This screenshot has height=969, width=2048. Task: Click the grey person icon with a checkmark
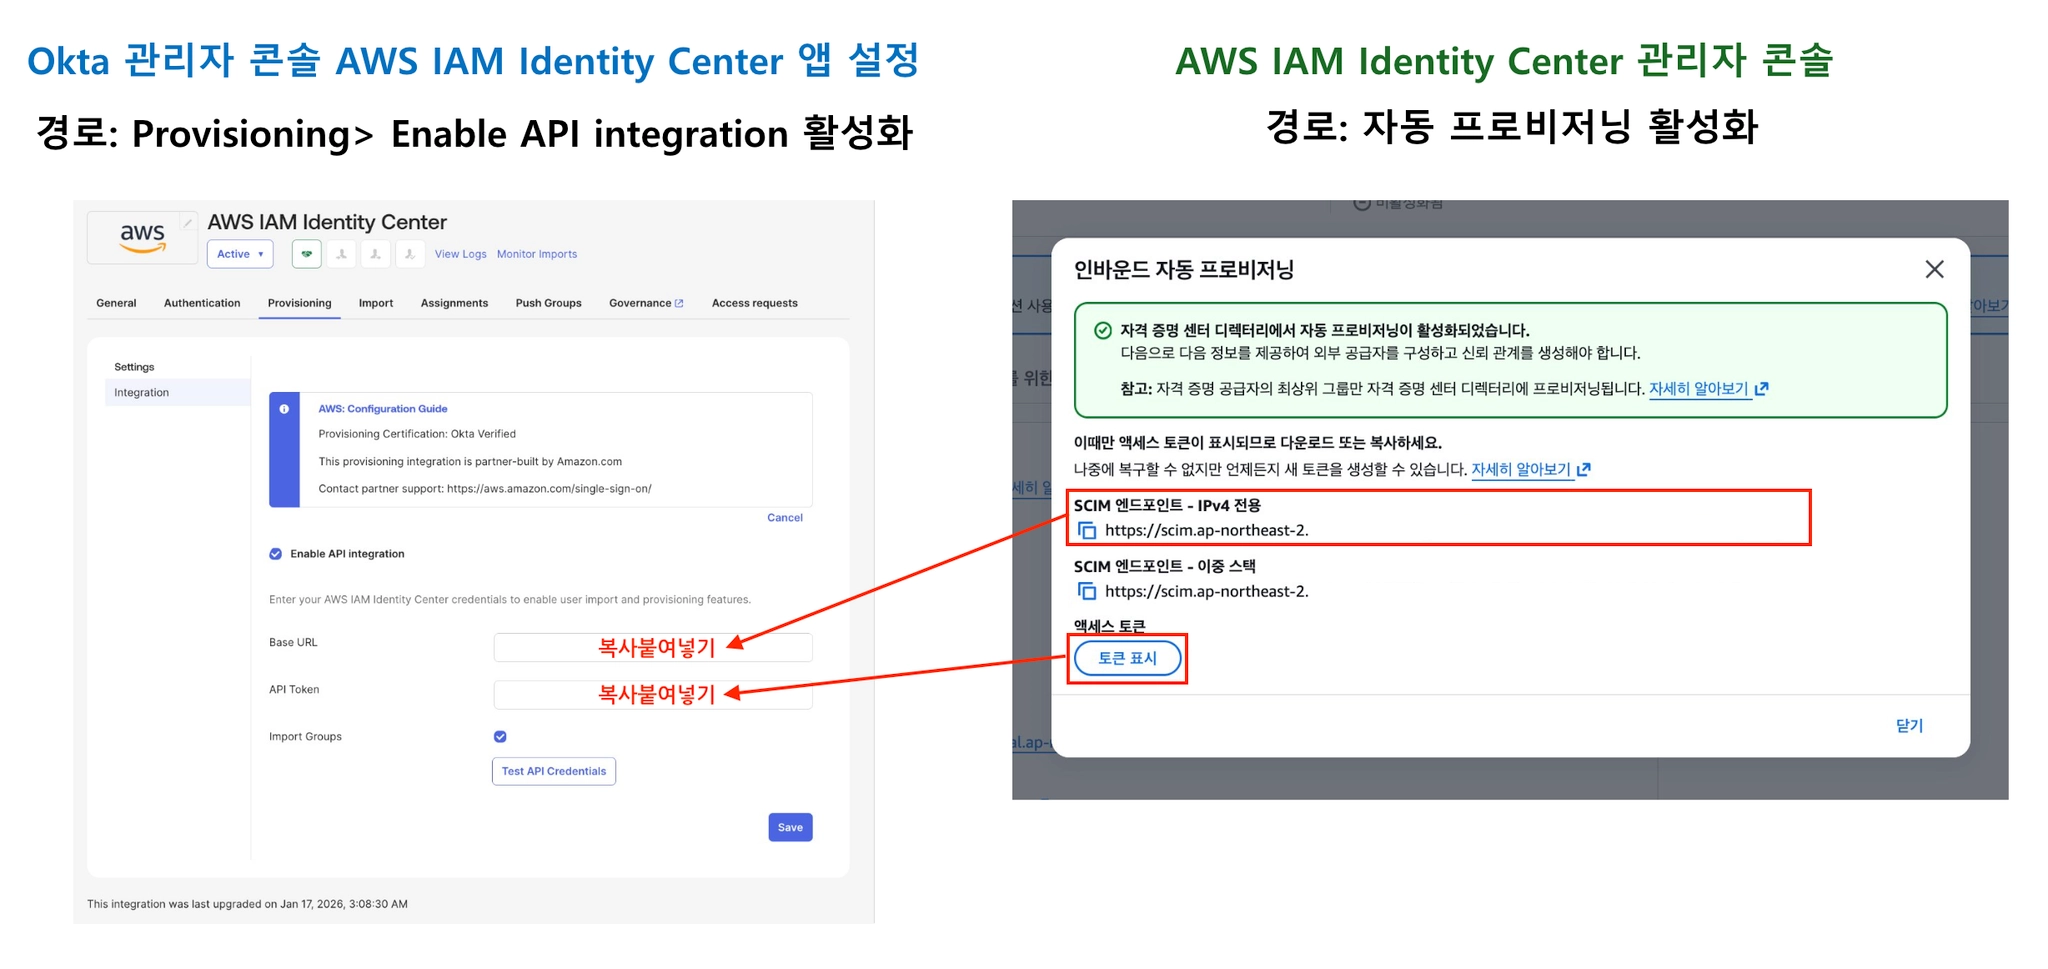click(410, 254)
